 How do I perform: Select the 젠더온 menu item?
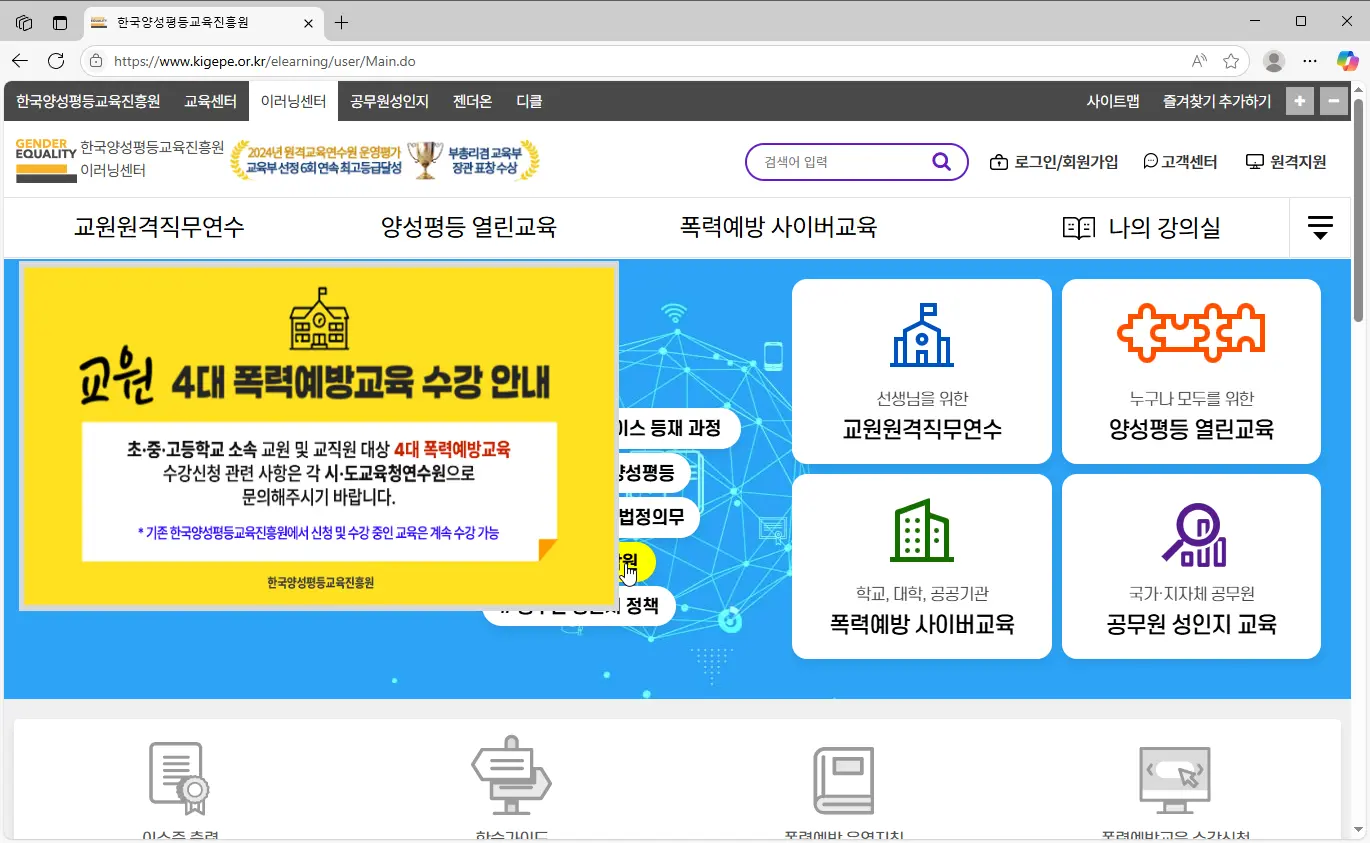(x=472, y=101)
